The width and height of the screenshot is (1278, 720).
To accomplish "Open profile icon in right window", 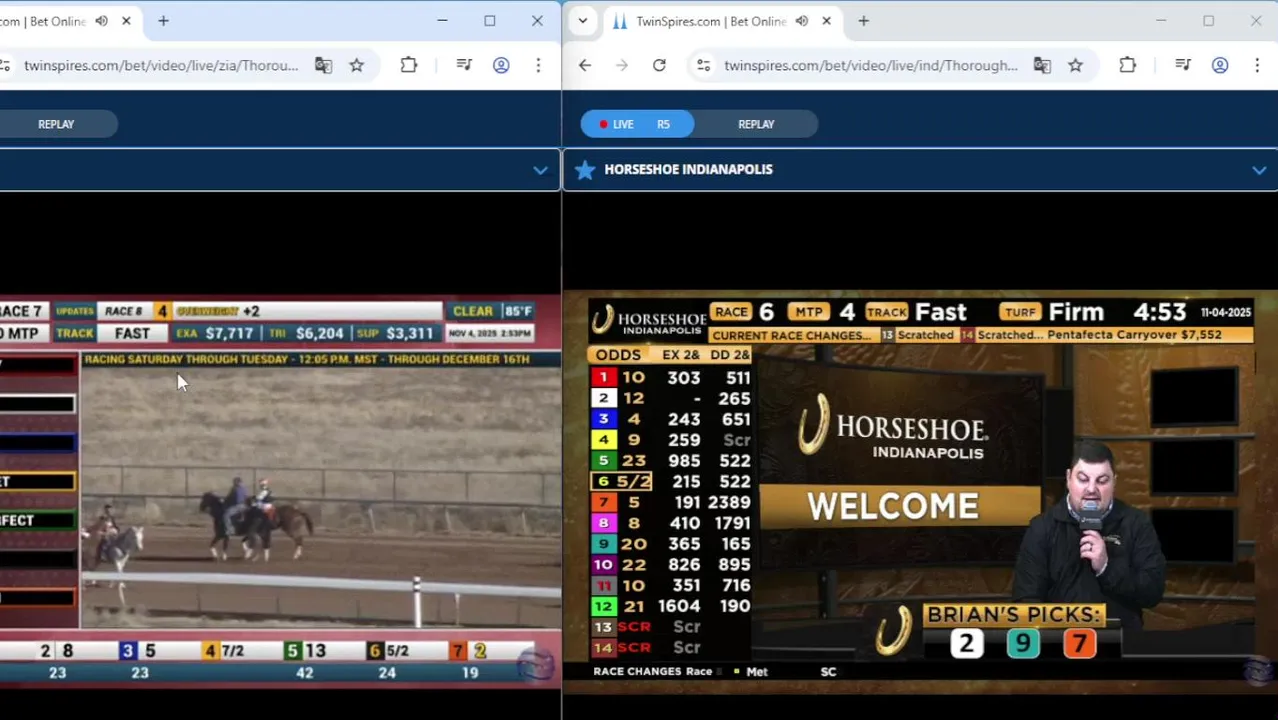I will pyautogui.click(x=1220, y=65).
